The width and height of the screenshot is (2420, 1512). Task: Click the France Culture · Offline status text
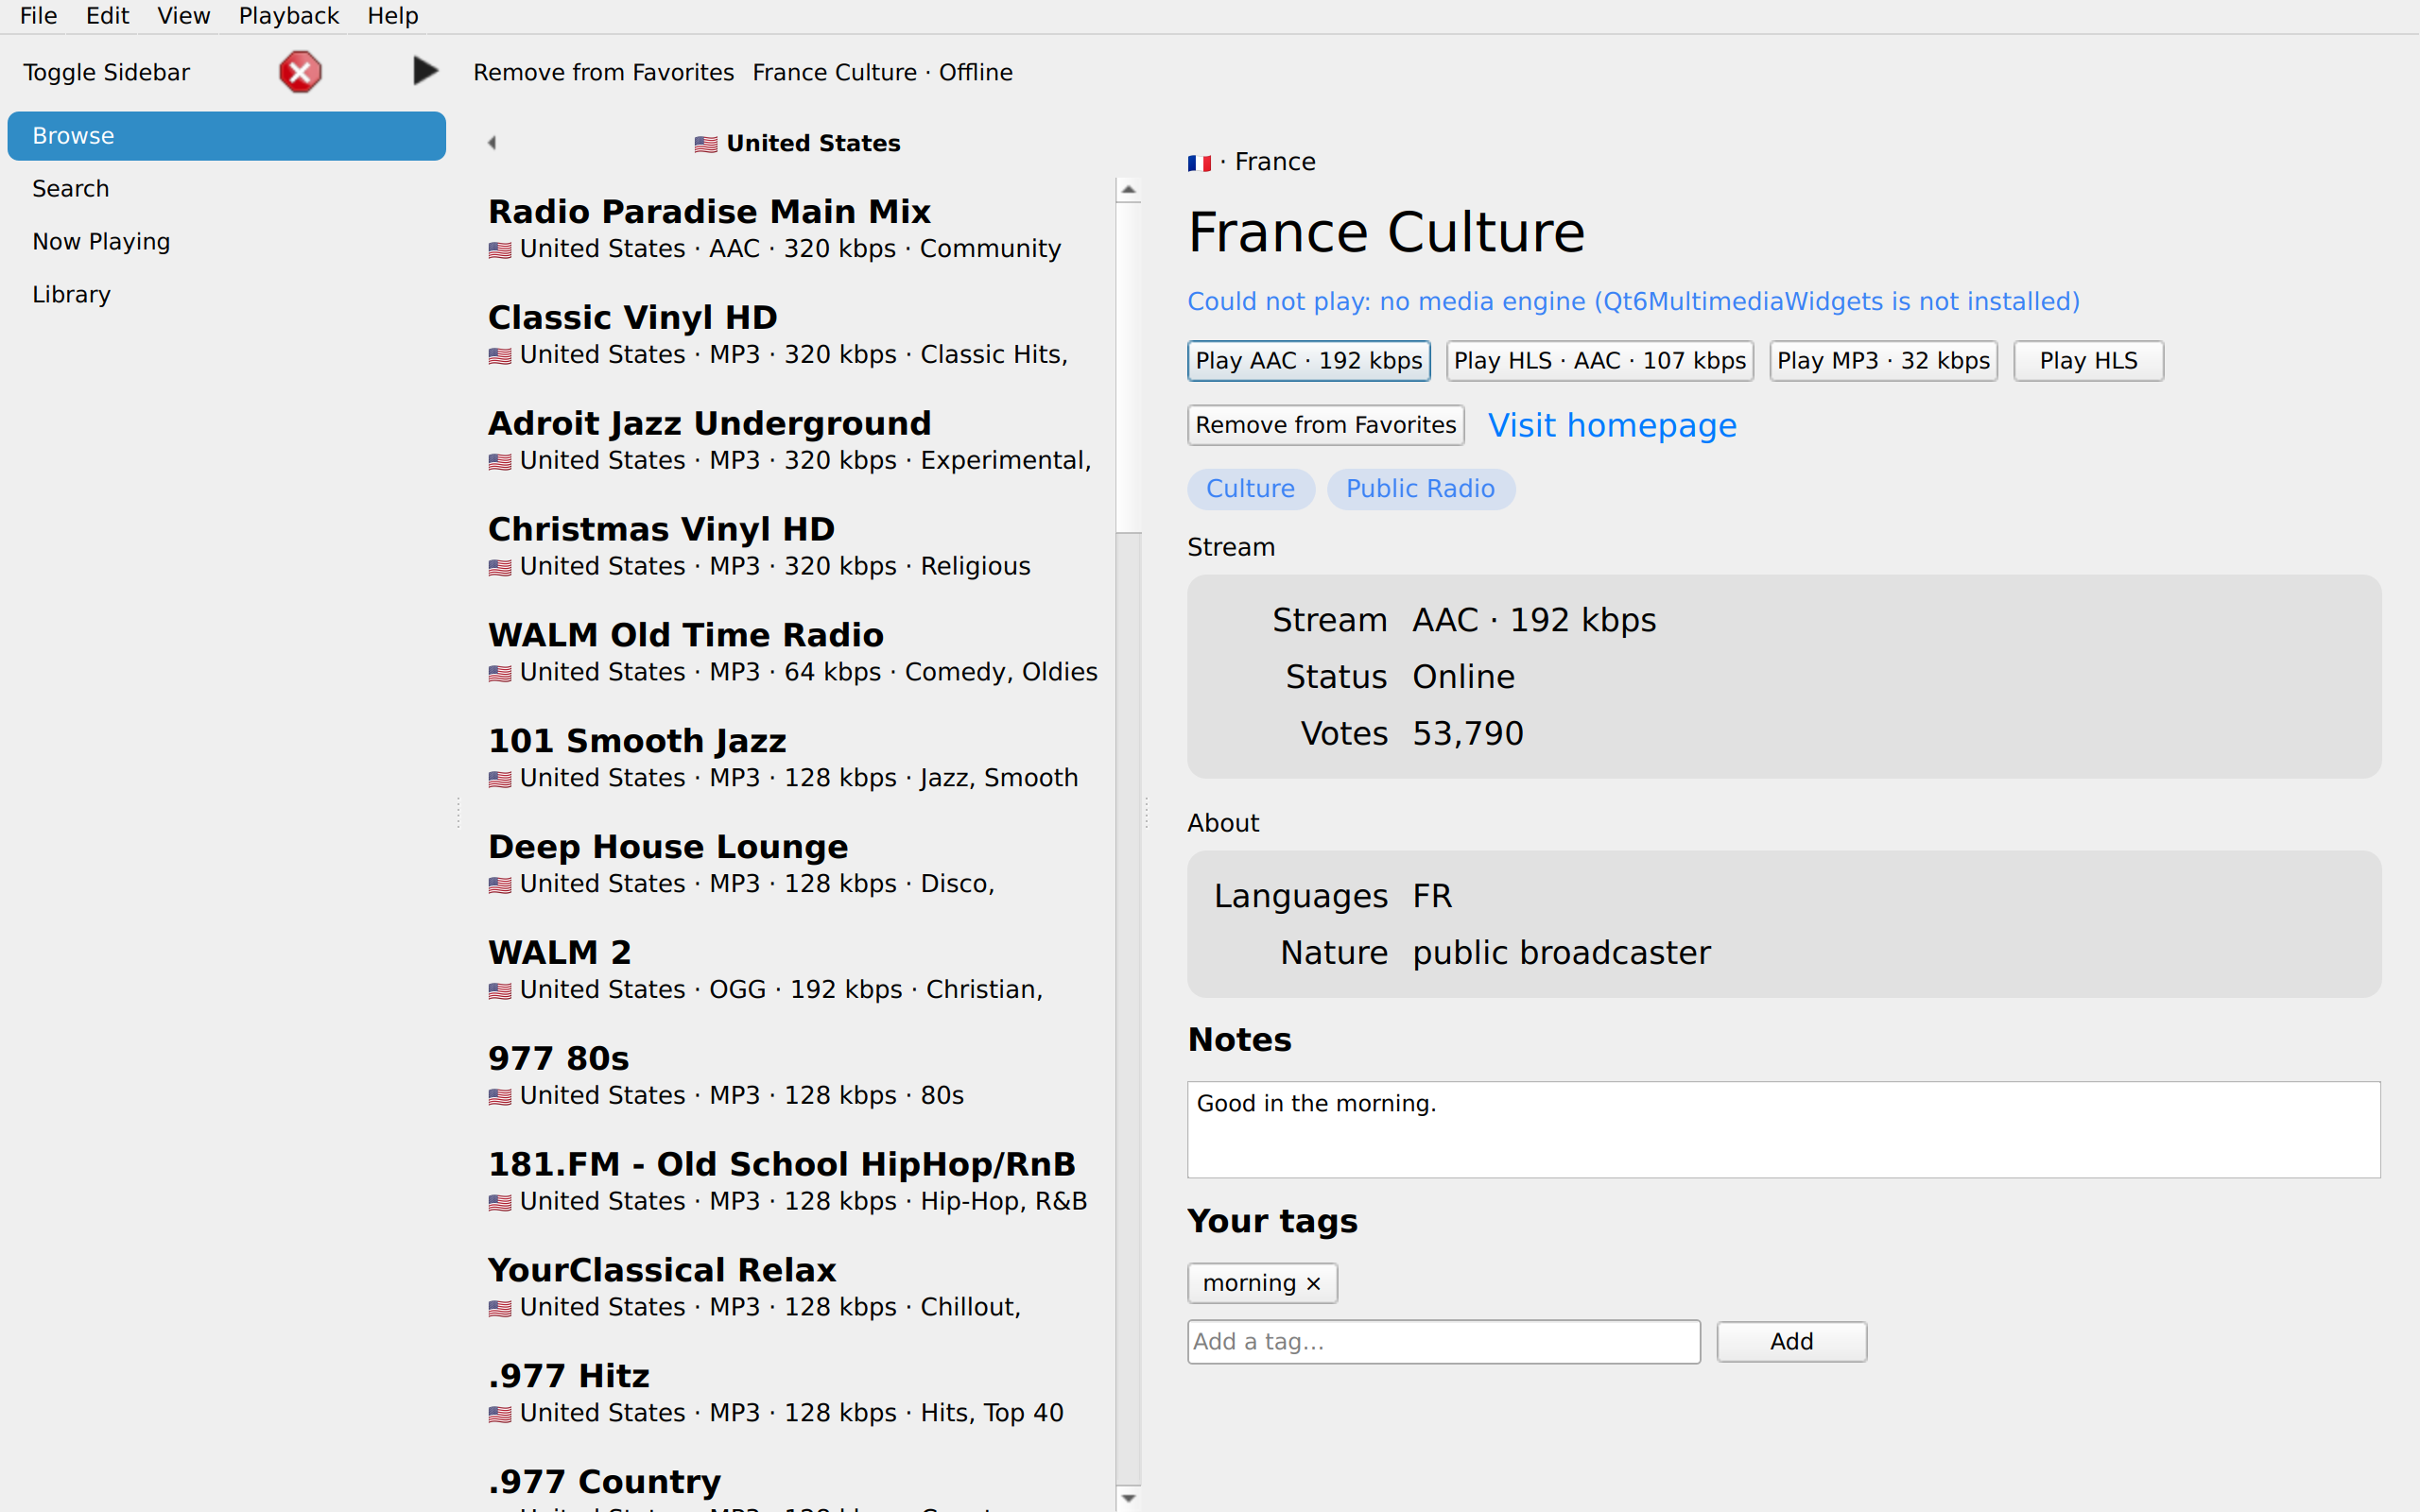click(x=882, y=72)
